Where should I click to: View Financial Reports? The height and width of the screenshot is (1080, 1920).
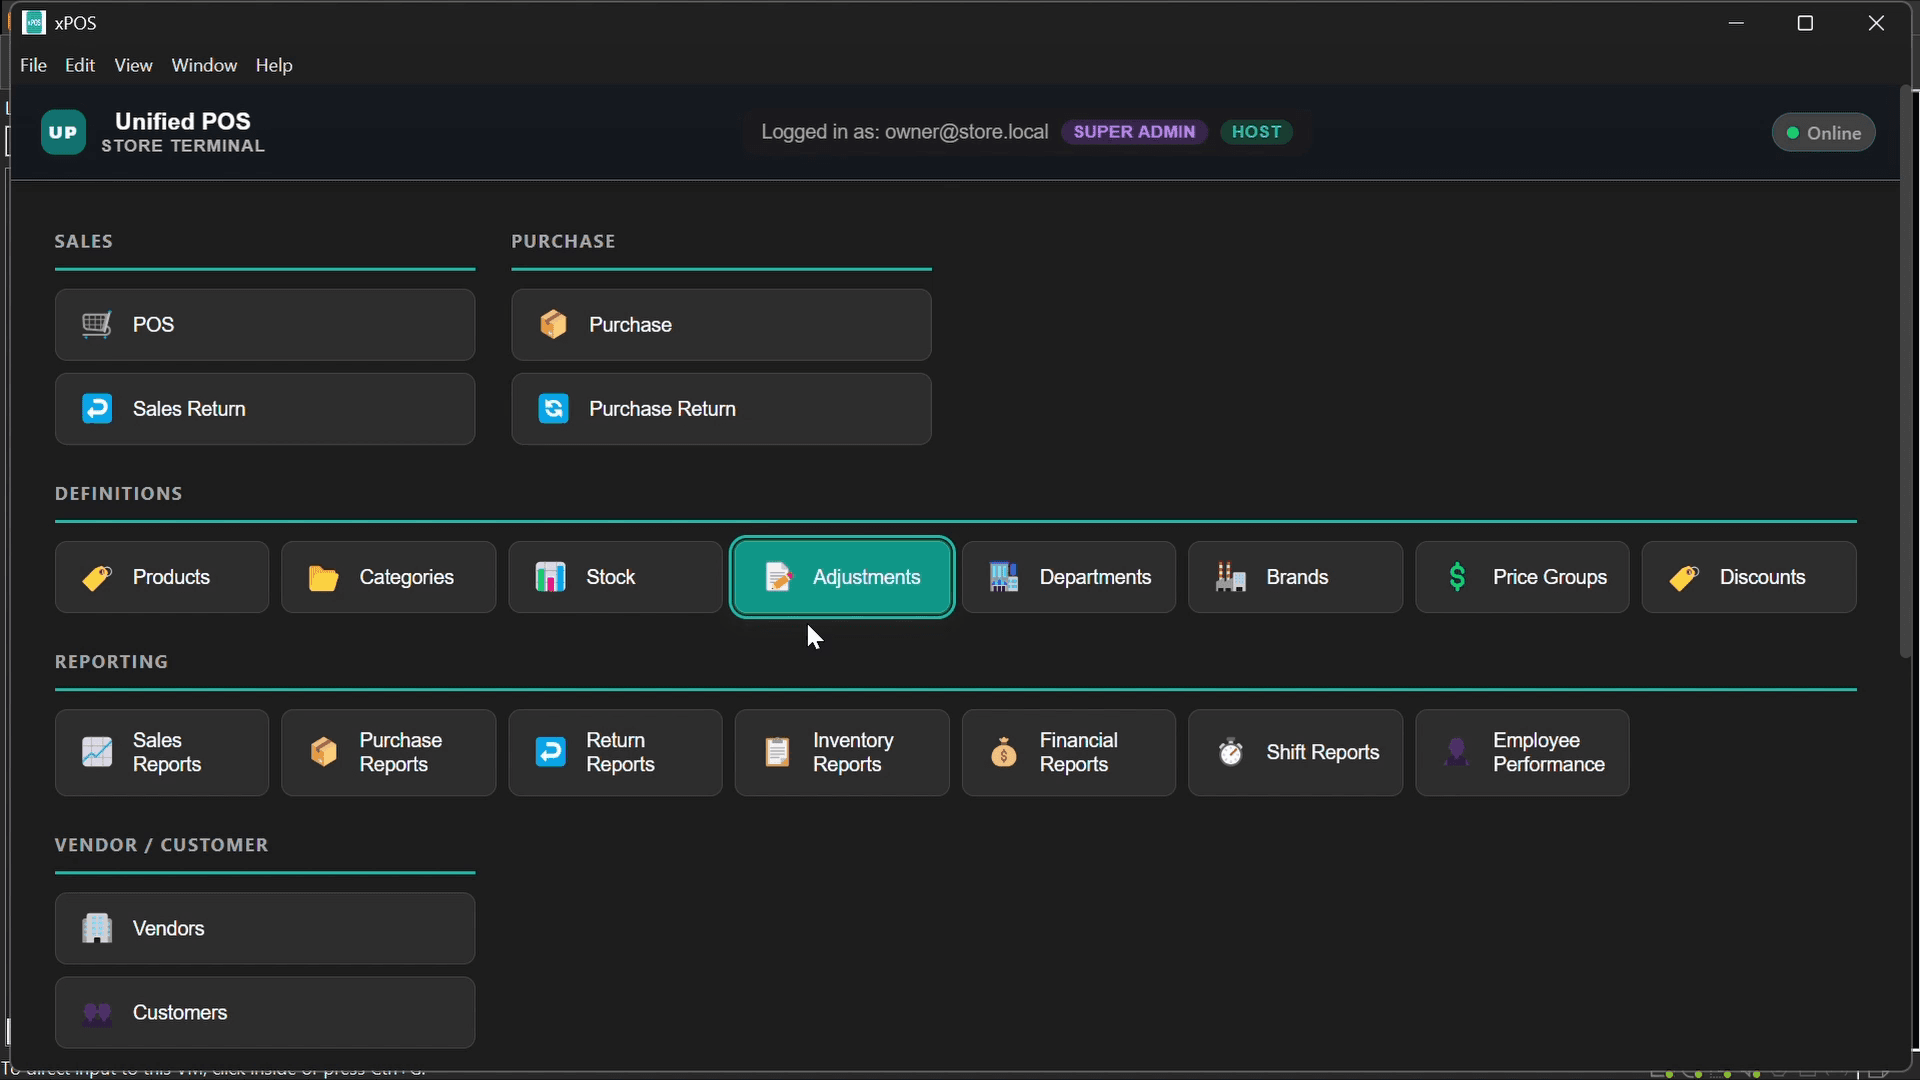1069,753
